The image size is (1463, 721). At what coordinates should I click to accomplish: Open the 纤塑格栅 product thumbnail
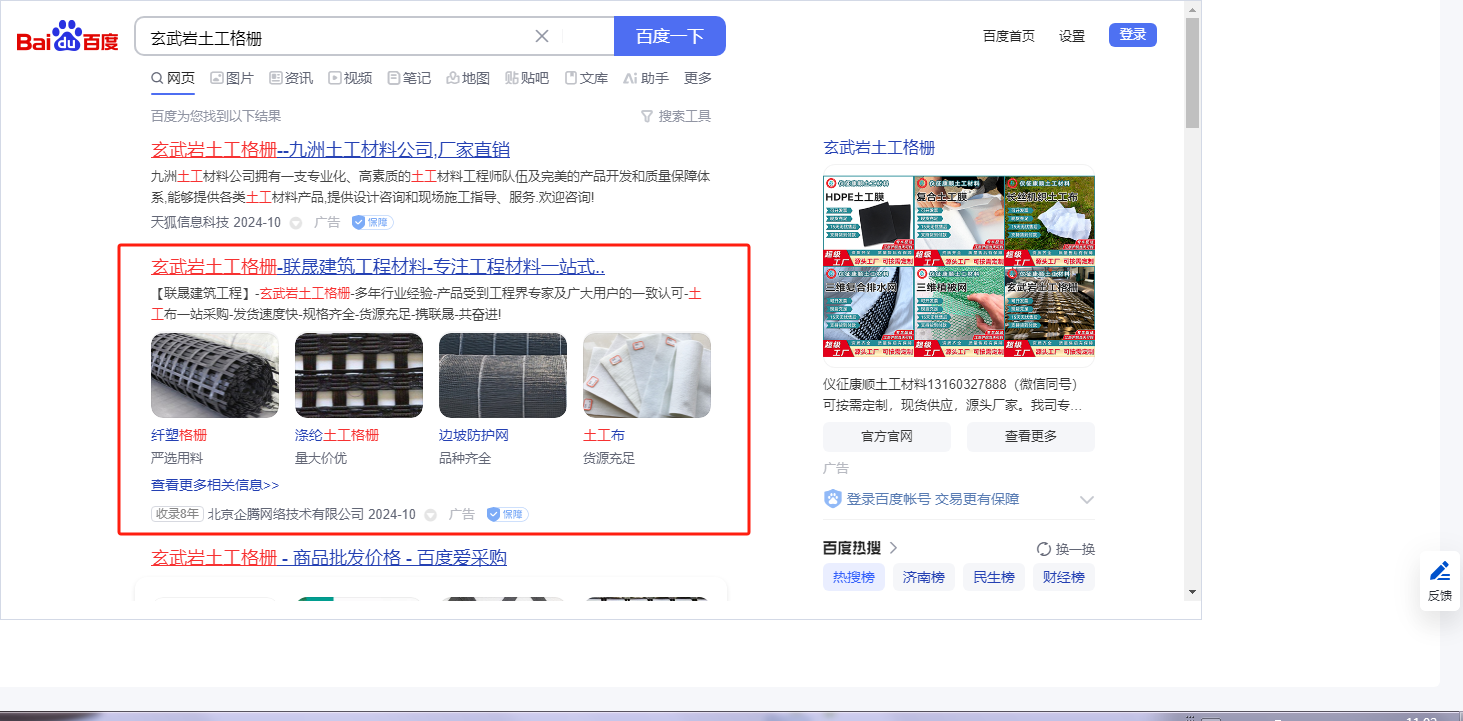click(x=215, y=375)
